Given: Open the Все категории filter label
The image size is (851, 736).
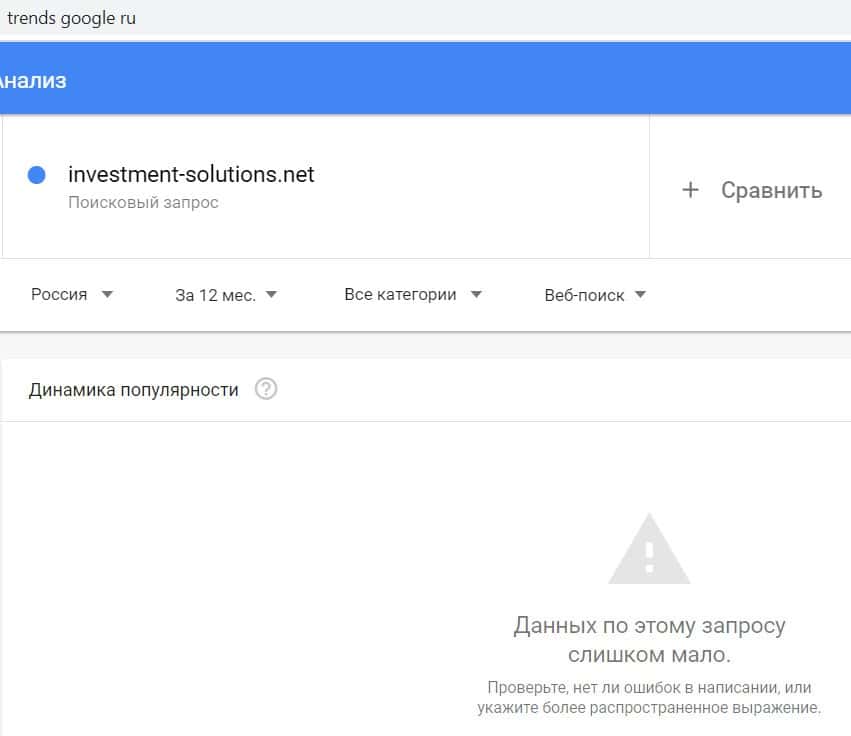Looking at the screenshot, I should coord(400,295).
